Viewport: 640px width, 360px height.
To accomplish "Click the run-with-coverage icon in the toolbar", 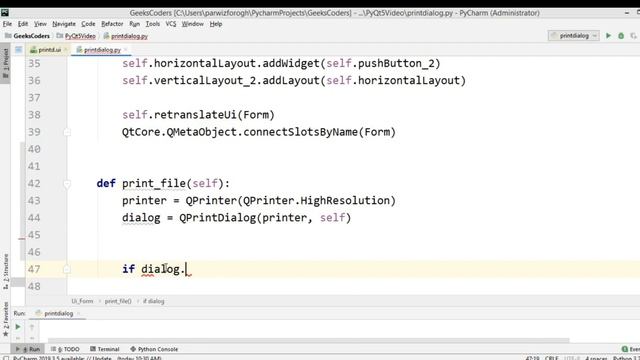I will tap(633, 36).
